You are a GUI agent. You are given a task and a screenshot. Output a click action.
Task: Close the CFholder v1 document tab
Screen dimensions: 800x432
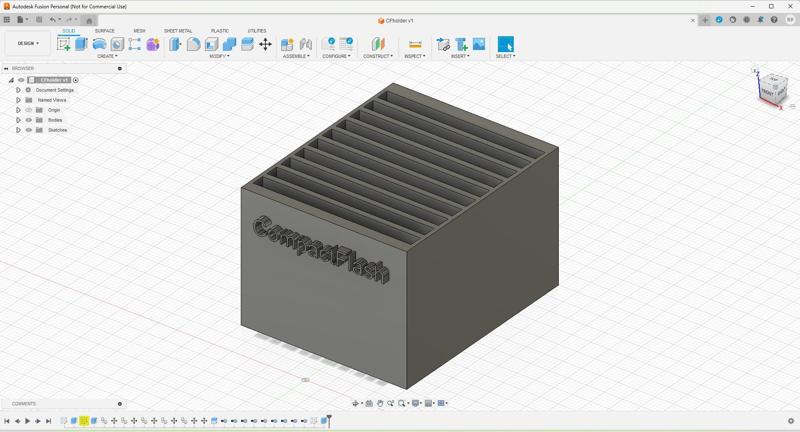click(x=692, y=20)
